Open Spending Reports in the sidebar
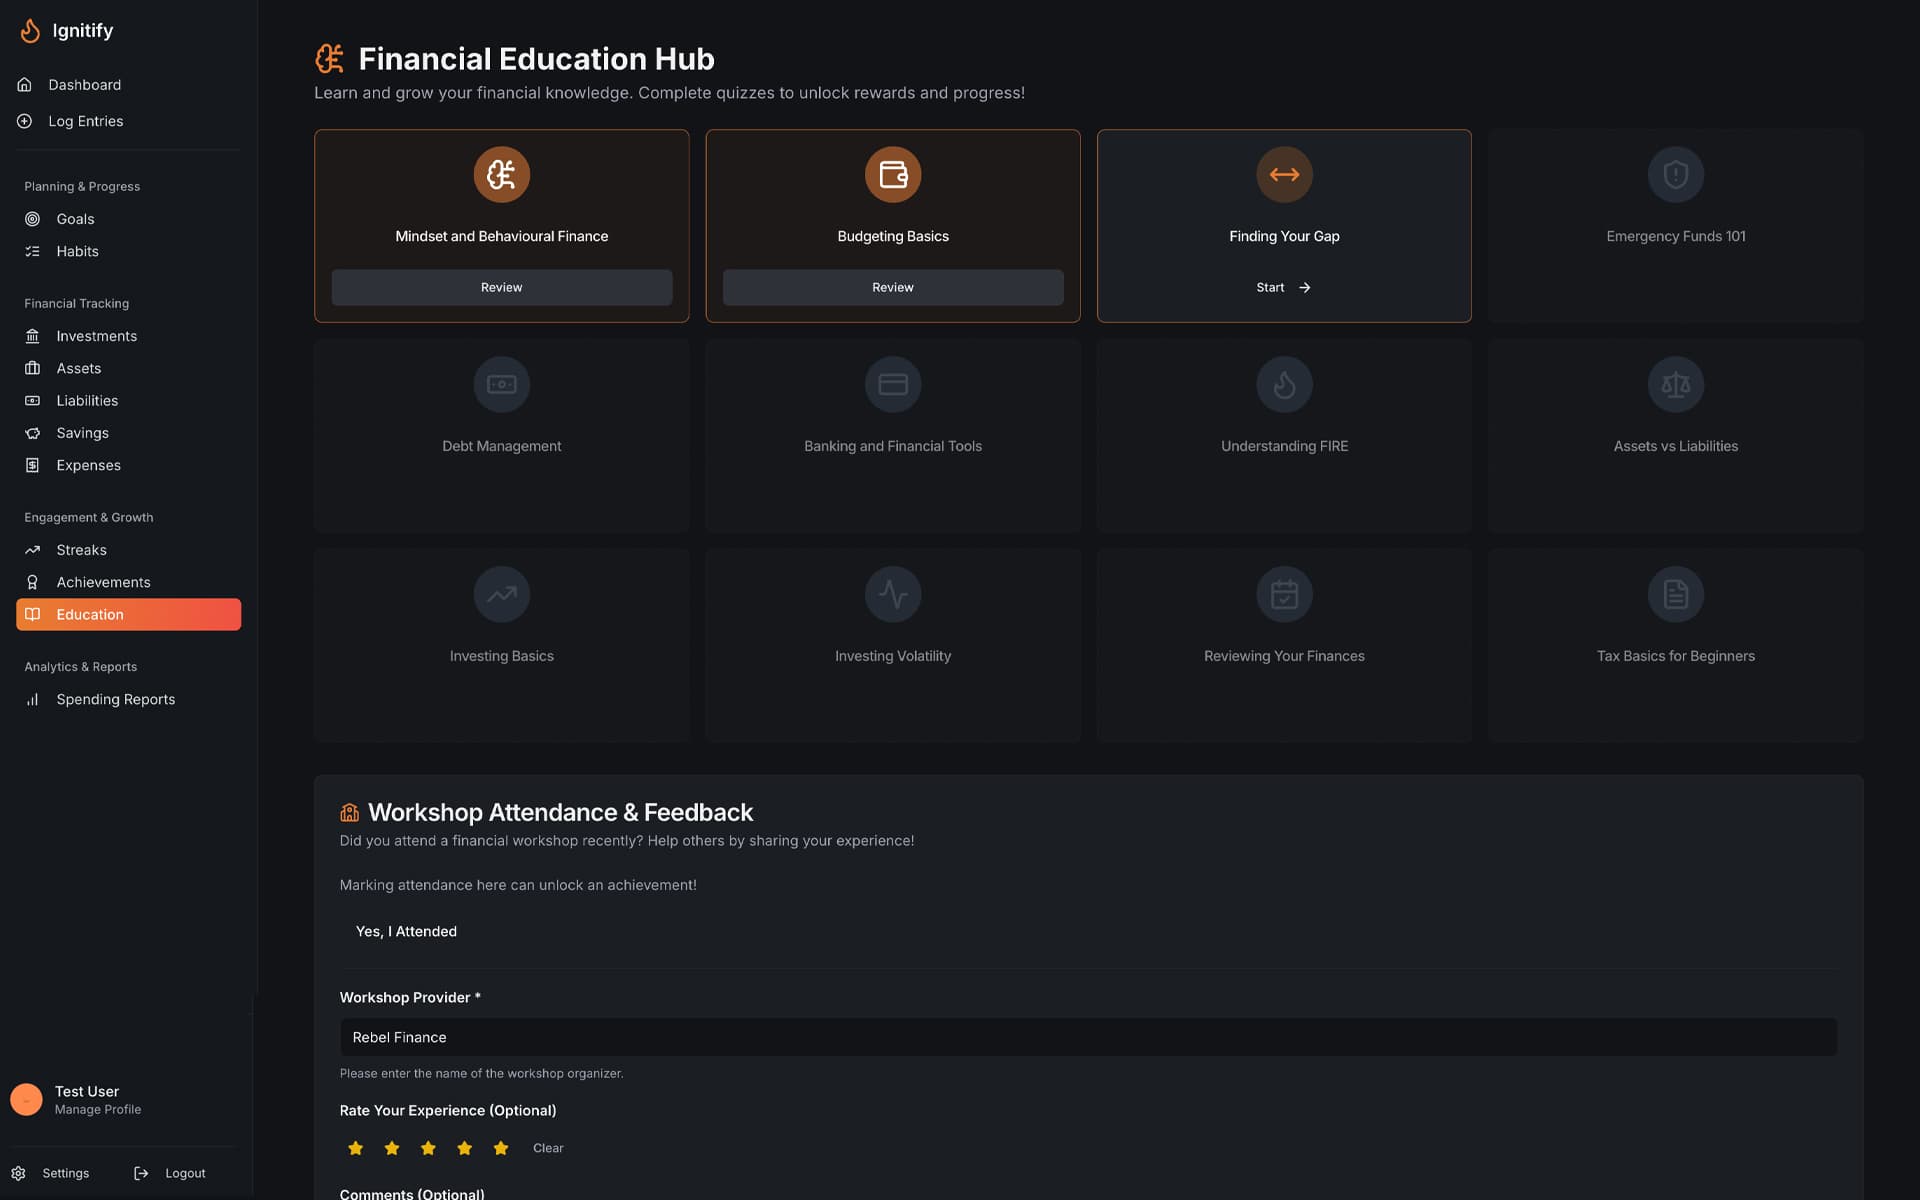The height and width of the screenshot is (1200, 1920). pos(115,699)
